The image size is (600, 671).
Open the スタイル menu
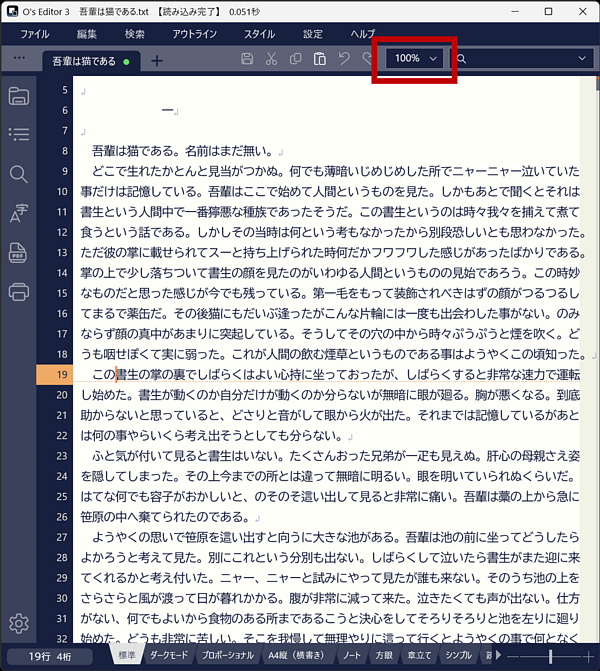coord(260,34)
